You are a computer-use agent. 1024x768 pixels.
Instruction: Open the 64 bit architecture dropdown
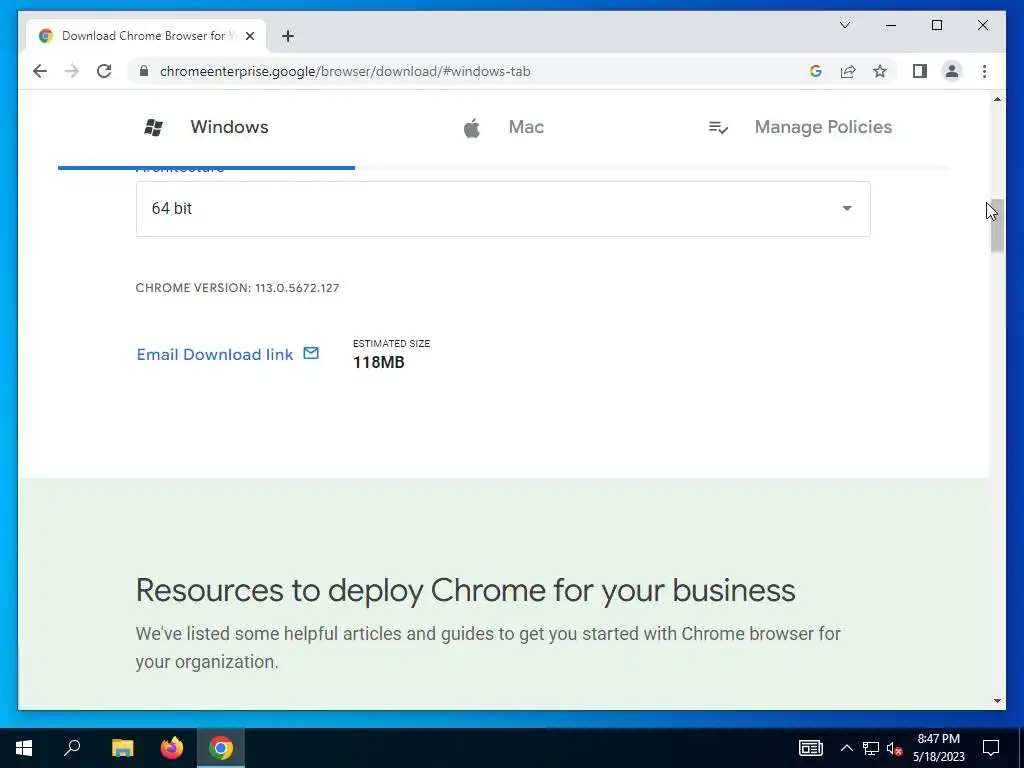[x=503, y=208]
